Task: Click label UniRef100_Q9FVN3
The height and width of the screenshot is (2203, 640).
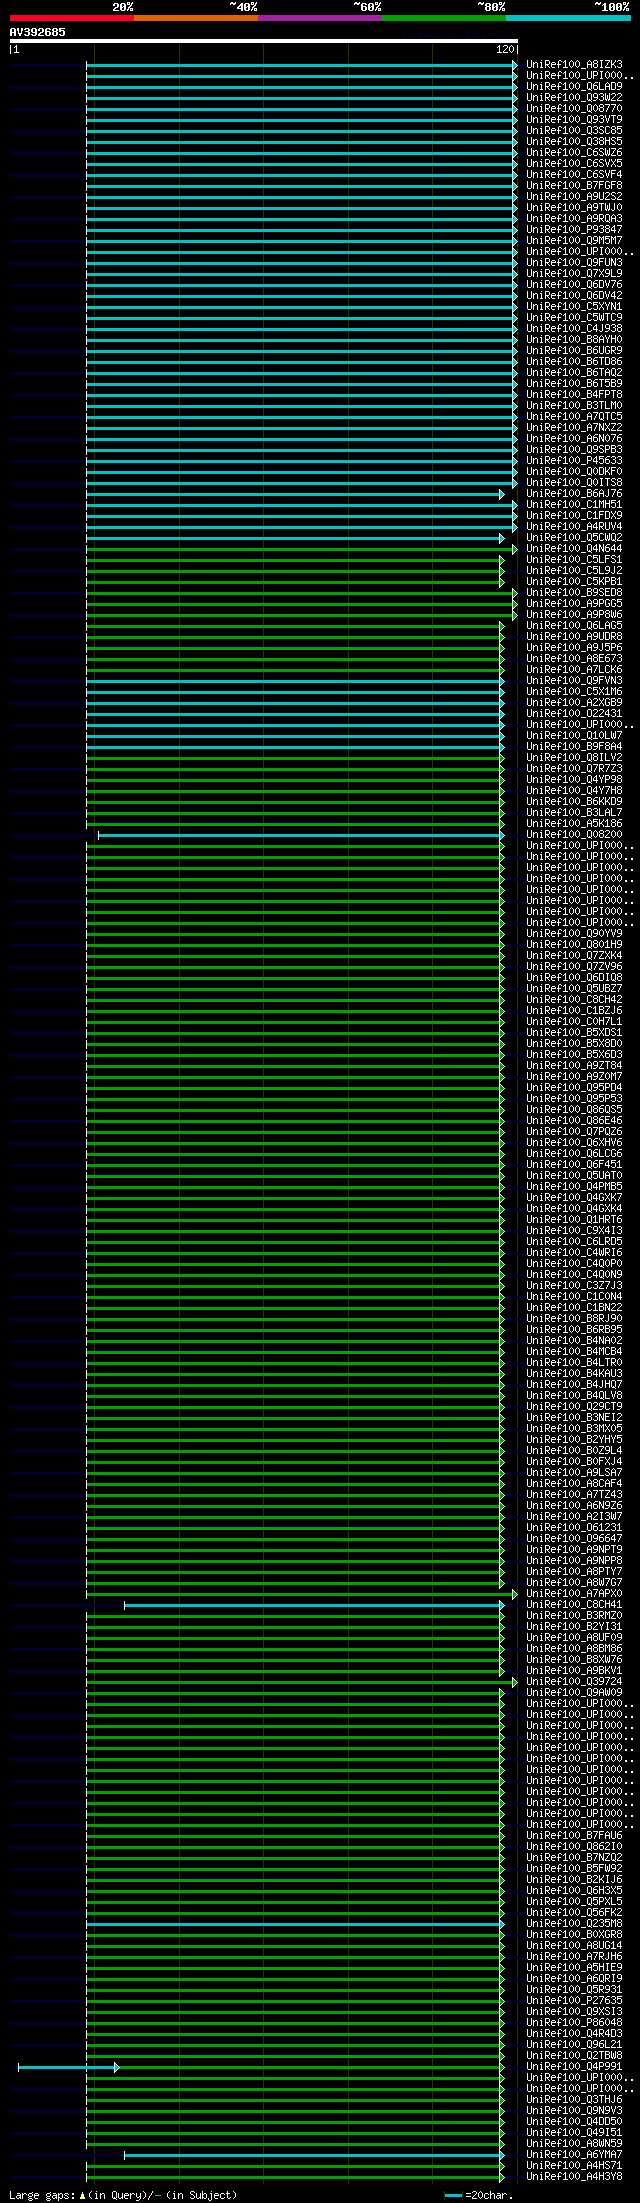Action: 574,681
